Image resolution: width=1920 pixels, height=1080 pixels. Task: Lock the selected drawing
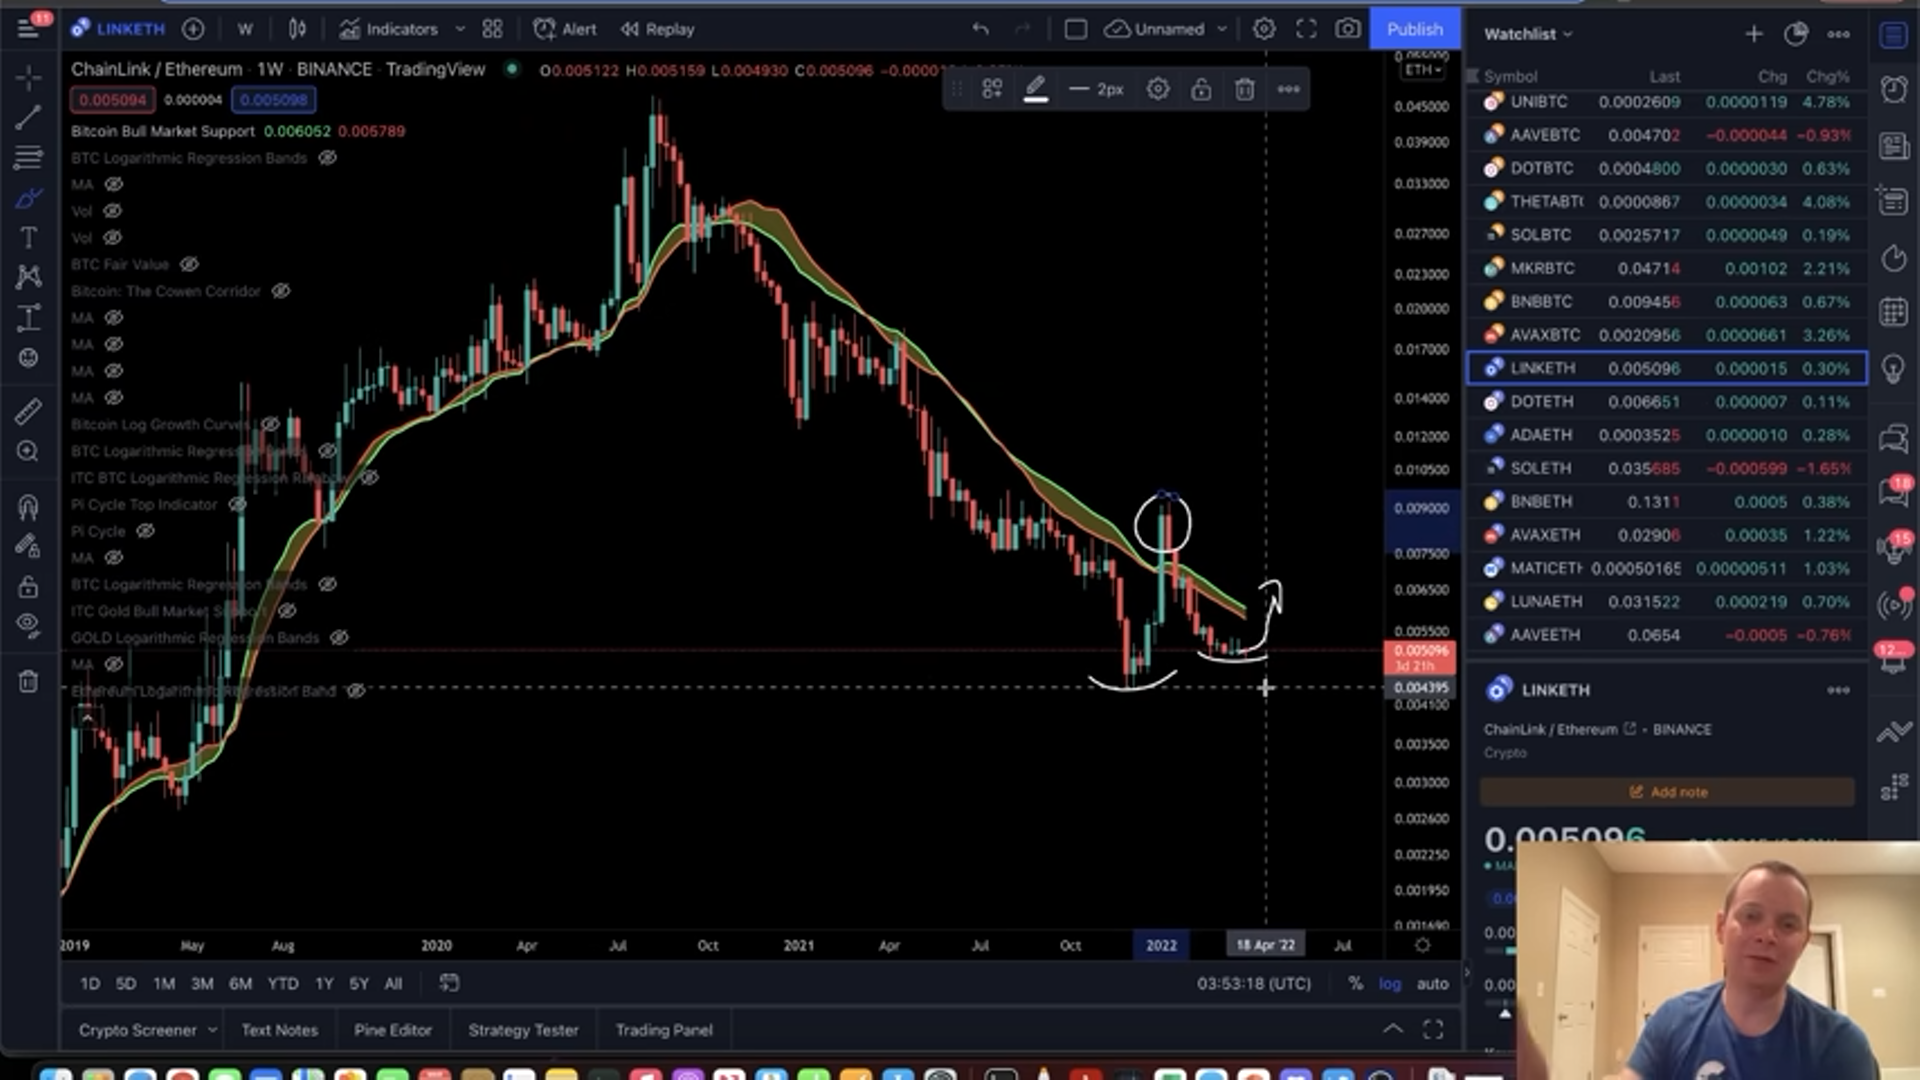tap(1201, 89)
